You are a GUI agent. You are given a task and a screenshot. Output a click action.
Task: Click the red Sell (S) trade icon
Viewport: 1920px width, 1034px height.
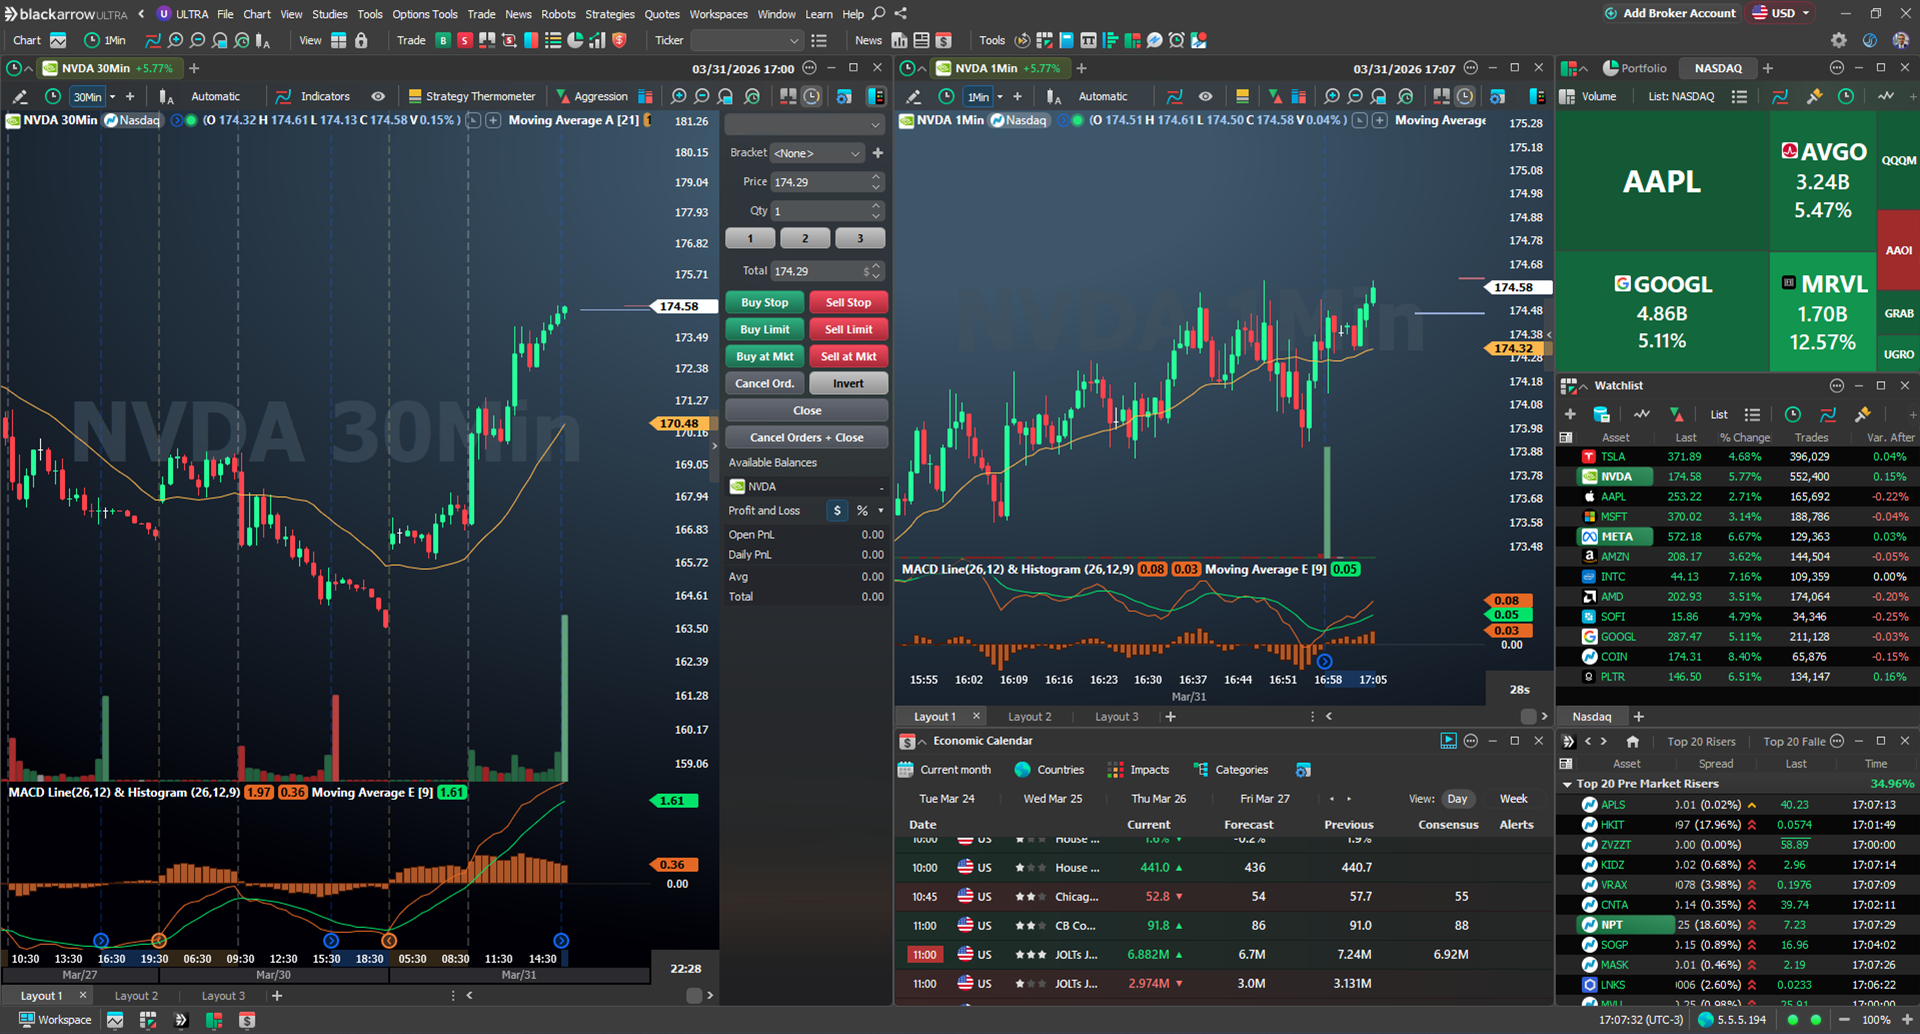(465, 41)
